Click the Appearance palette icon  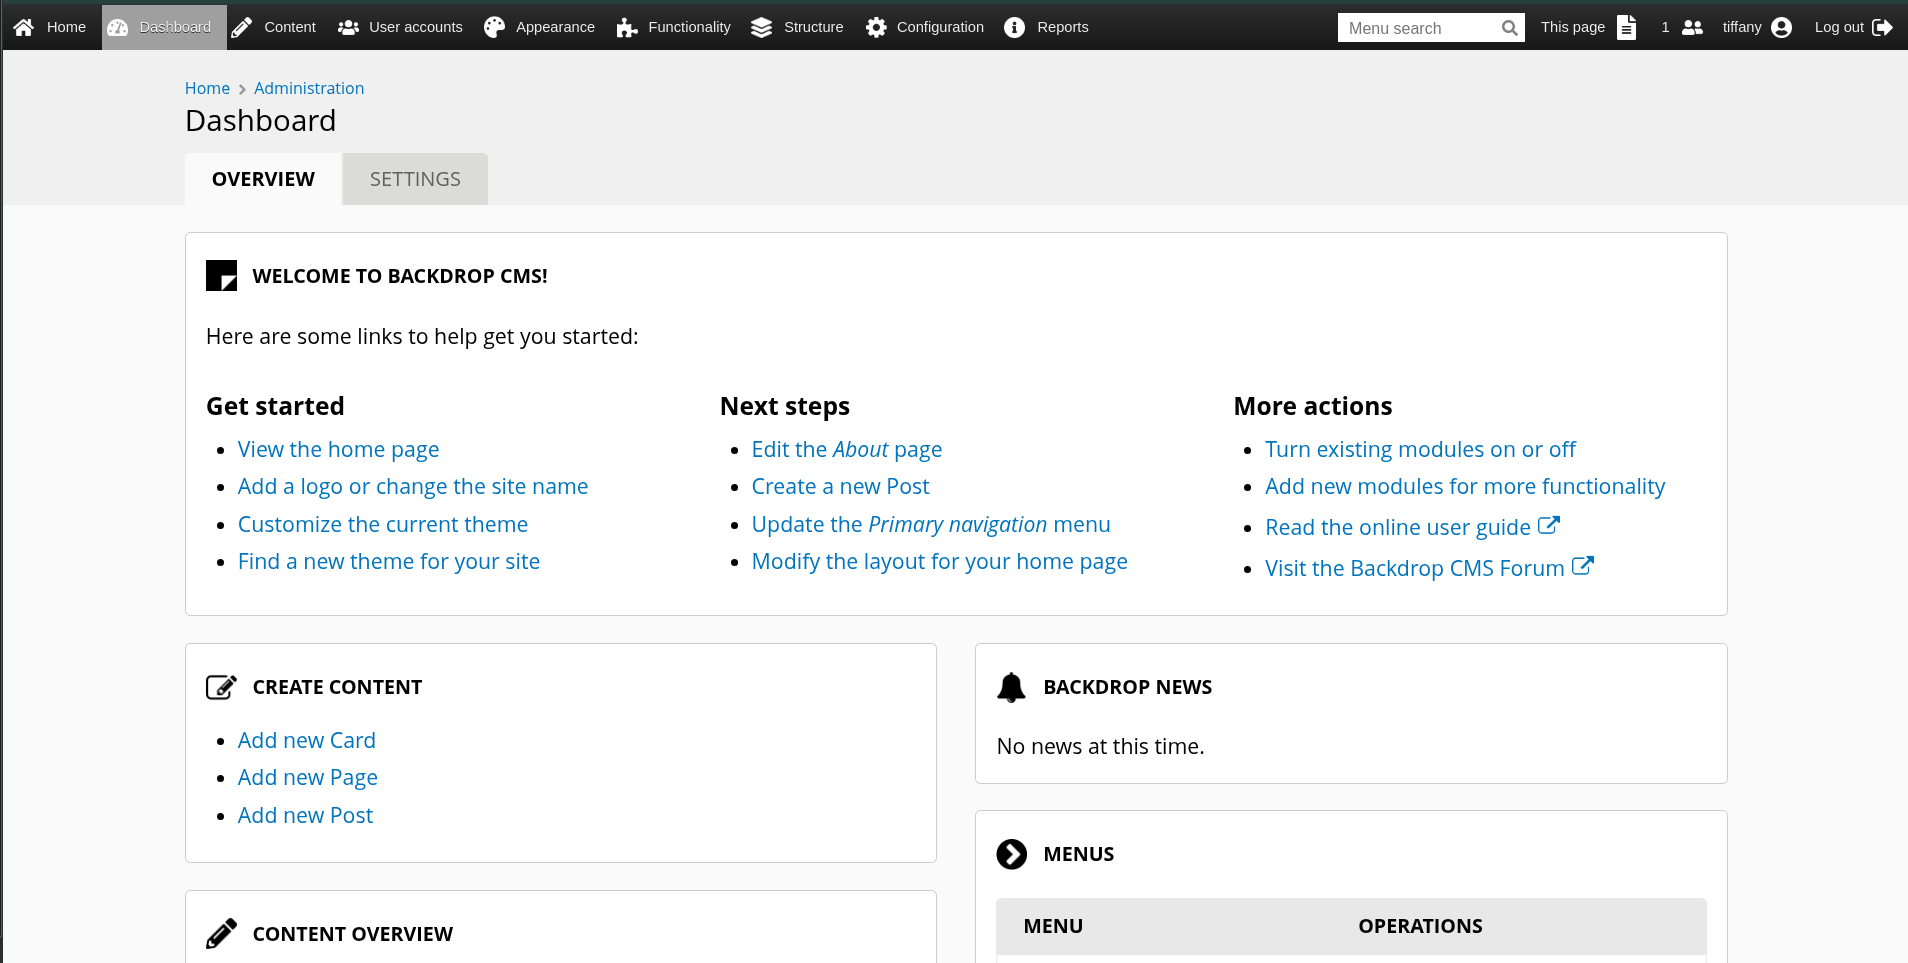494,27
